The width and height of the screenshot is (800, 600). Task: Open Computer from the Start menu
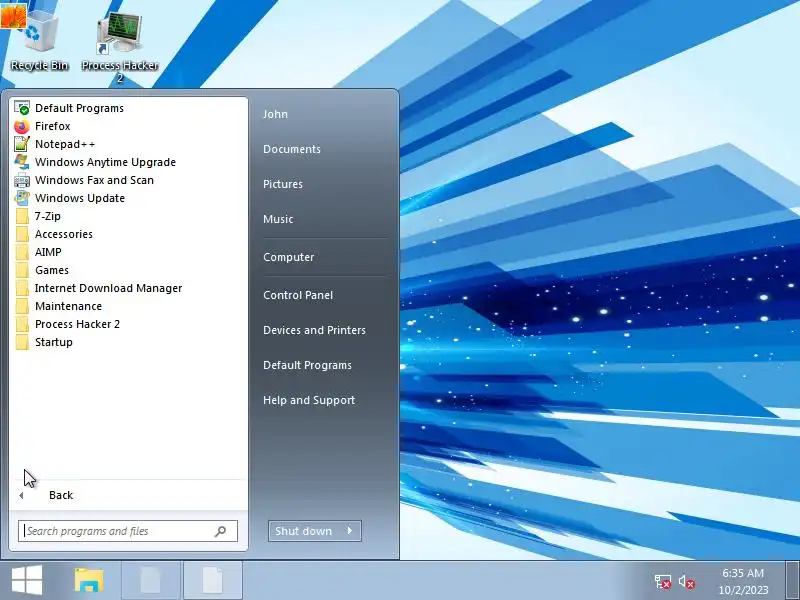288,257
